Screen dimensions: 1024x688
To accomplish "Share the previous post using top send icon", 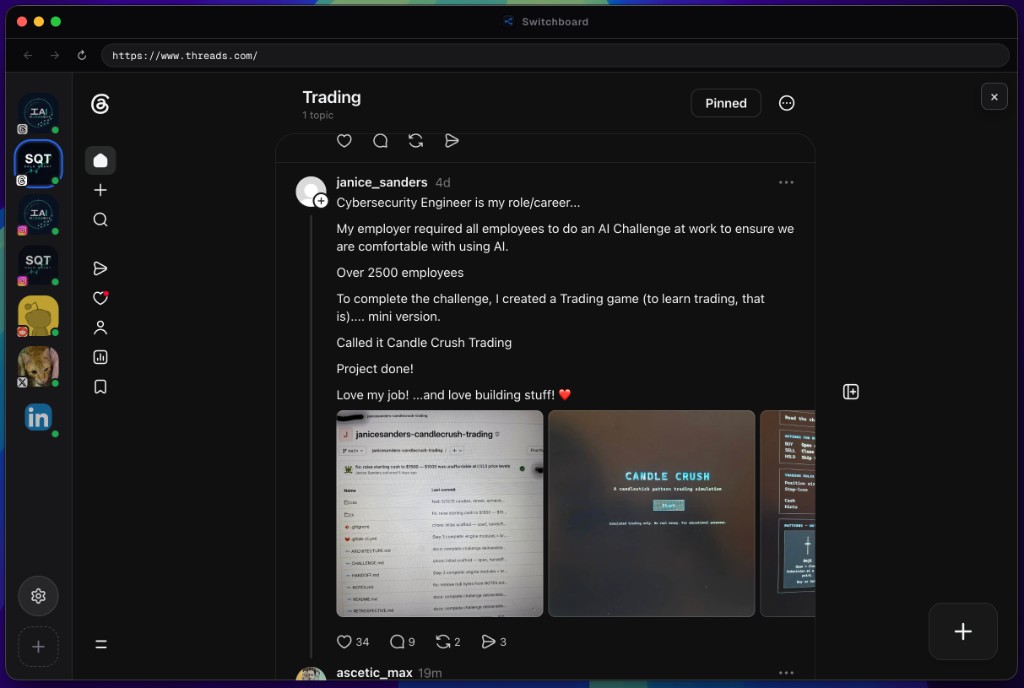I will (451, 141).
